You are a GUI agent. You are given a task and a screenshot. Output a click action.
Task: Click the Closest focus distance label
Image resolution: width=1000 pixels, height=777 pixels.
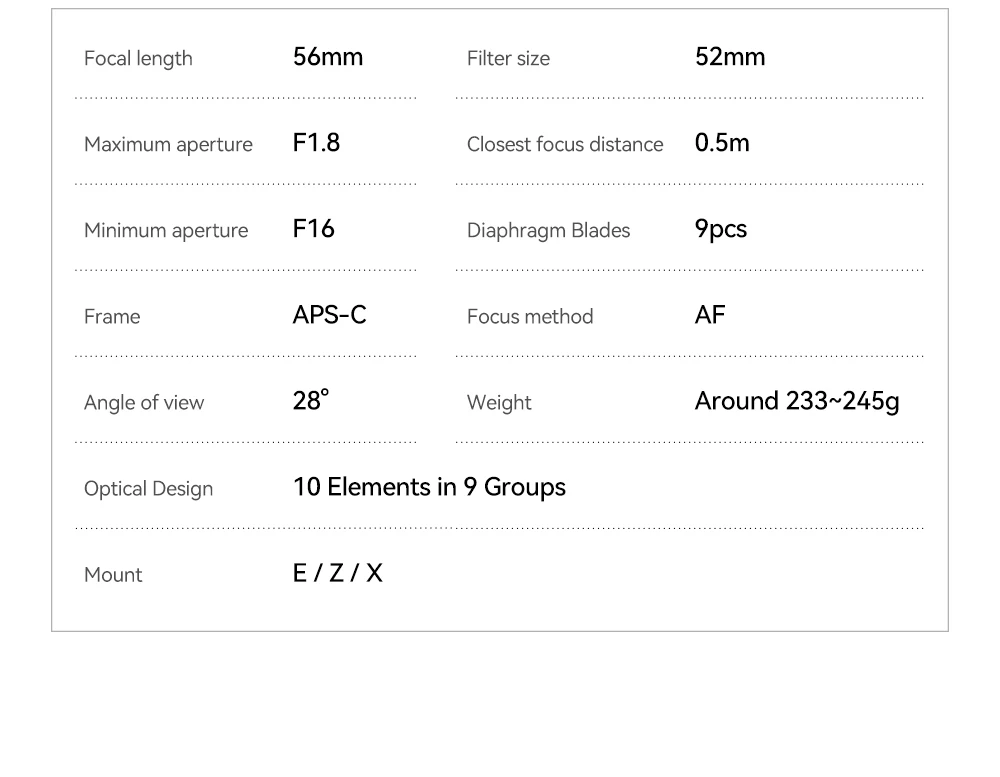[x=565, y=145]
